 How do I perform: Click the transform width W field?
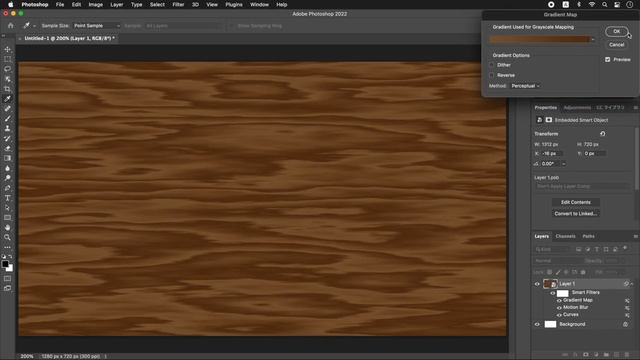tap(551, 144)
